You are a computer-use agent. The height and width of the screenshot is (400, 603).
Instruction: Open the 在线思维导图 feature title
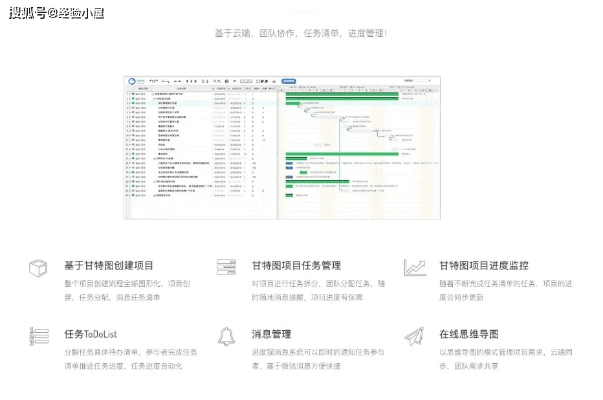[468, 334]
